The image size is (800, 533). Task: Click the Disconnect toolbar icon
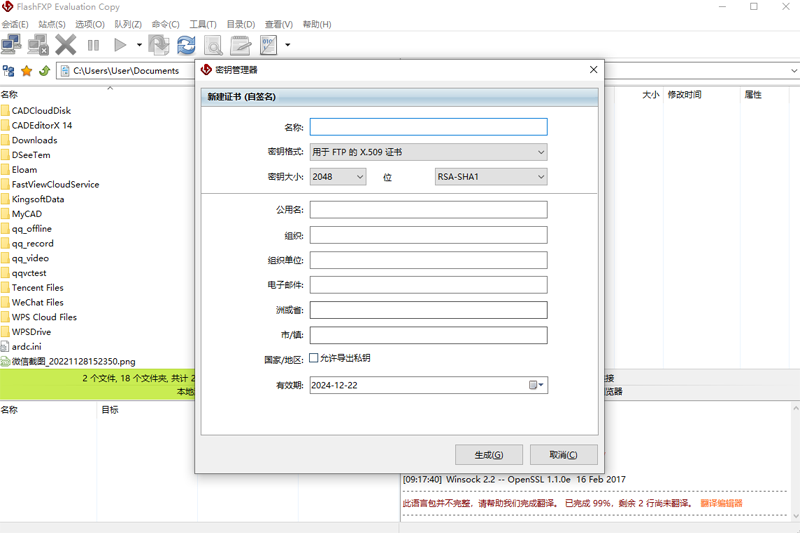click(x=38, y=44)
